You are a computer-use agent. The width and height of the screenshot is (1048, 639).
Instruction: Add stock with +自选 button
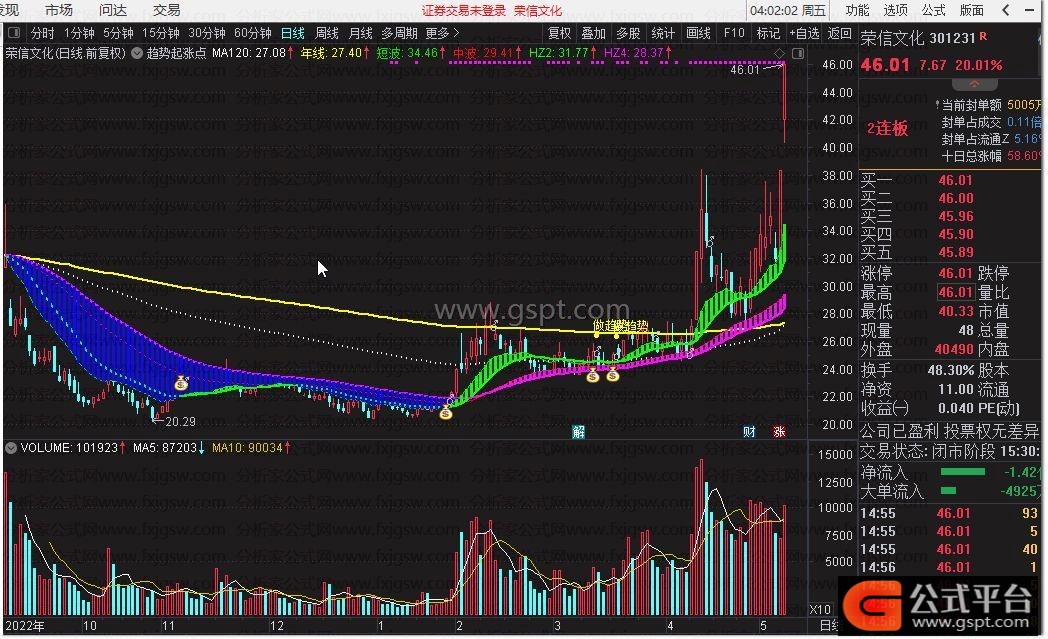point(804,33)
